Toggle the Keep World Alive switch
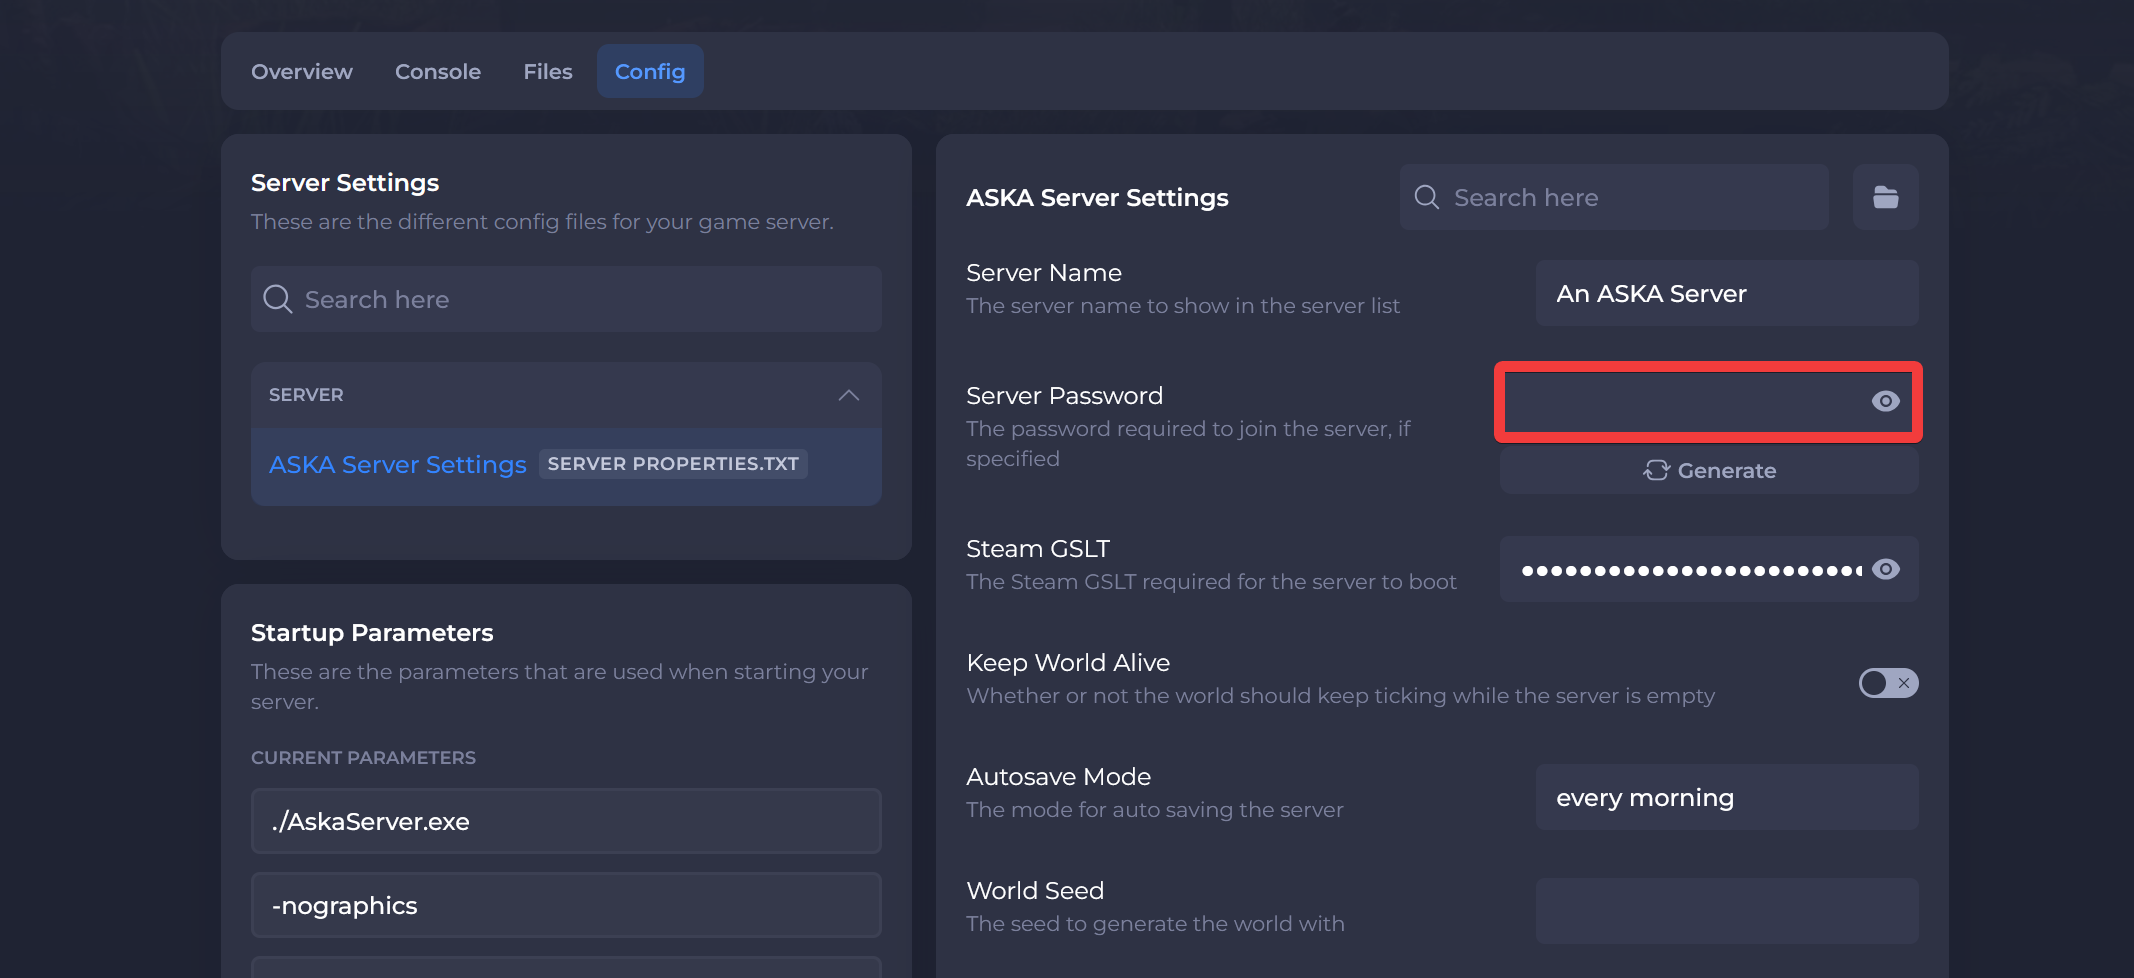The image size is (2134, 978). coord(1888,683)
